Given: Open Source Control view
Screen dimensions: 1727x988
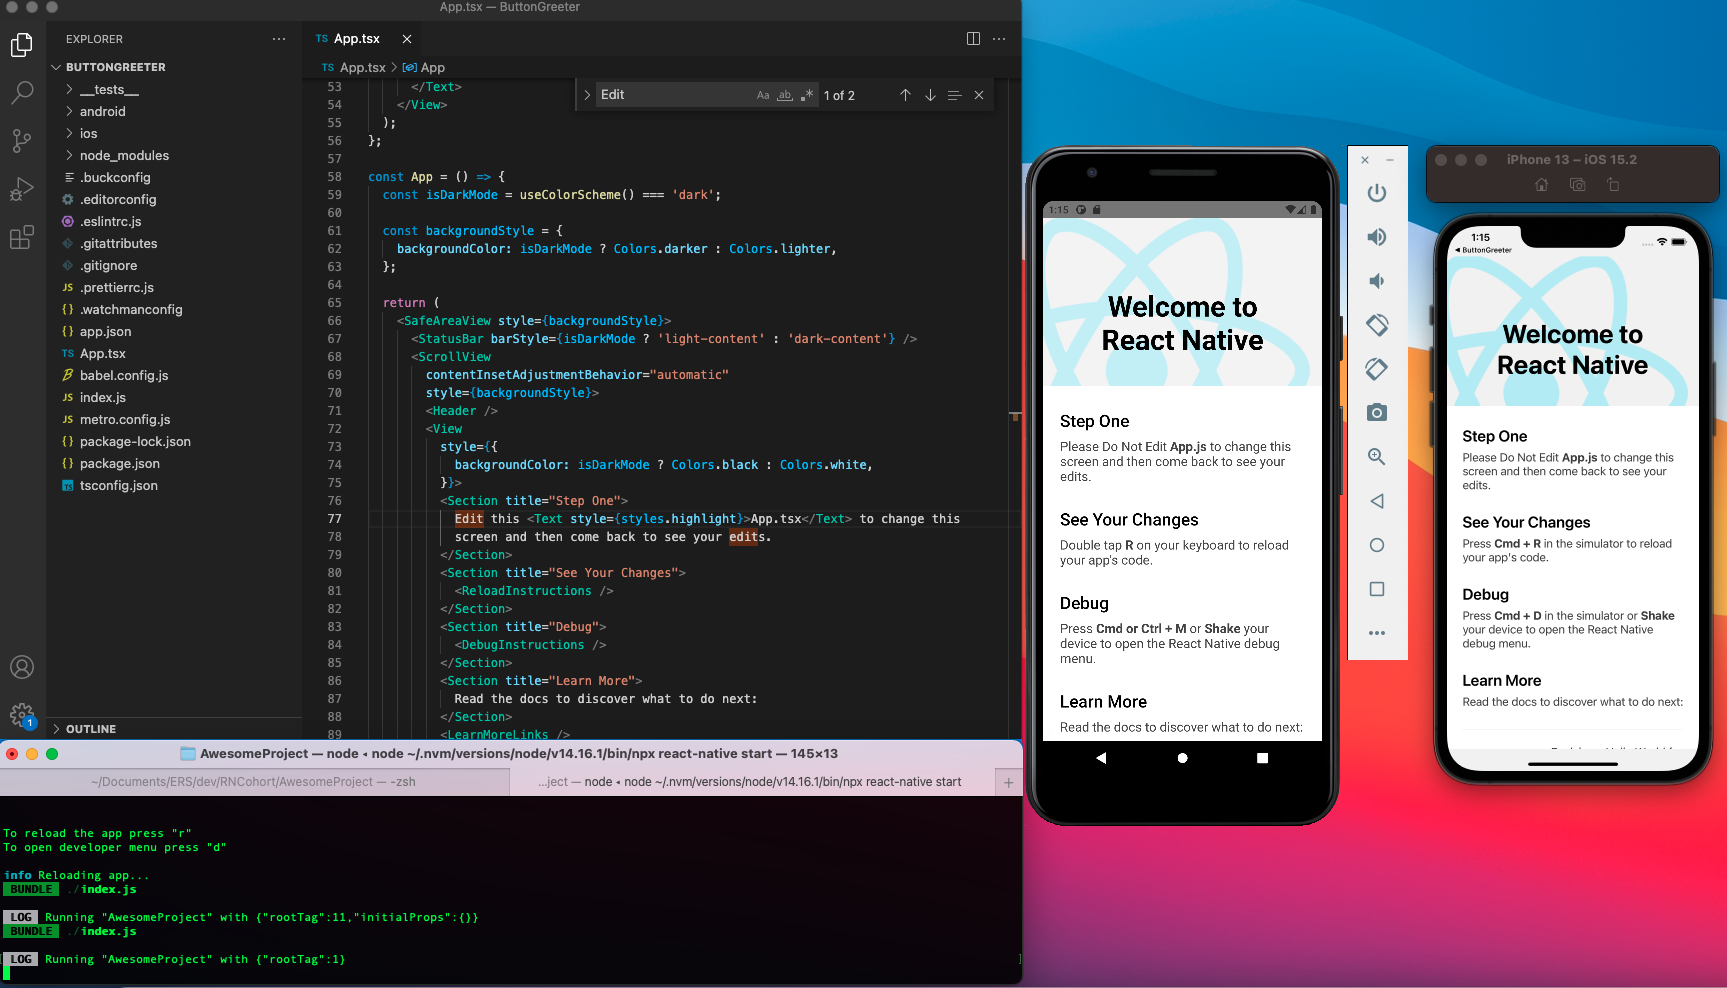Looking at the screenshot, I should tap(22, 141).
